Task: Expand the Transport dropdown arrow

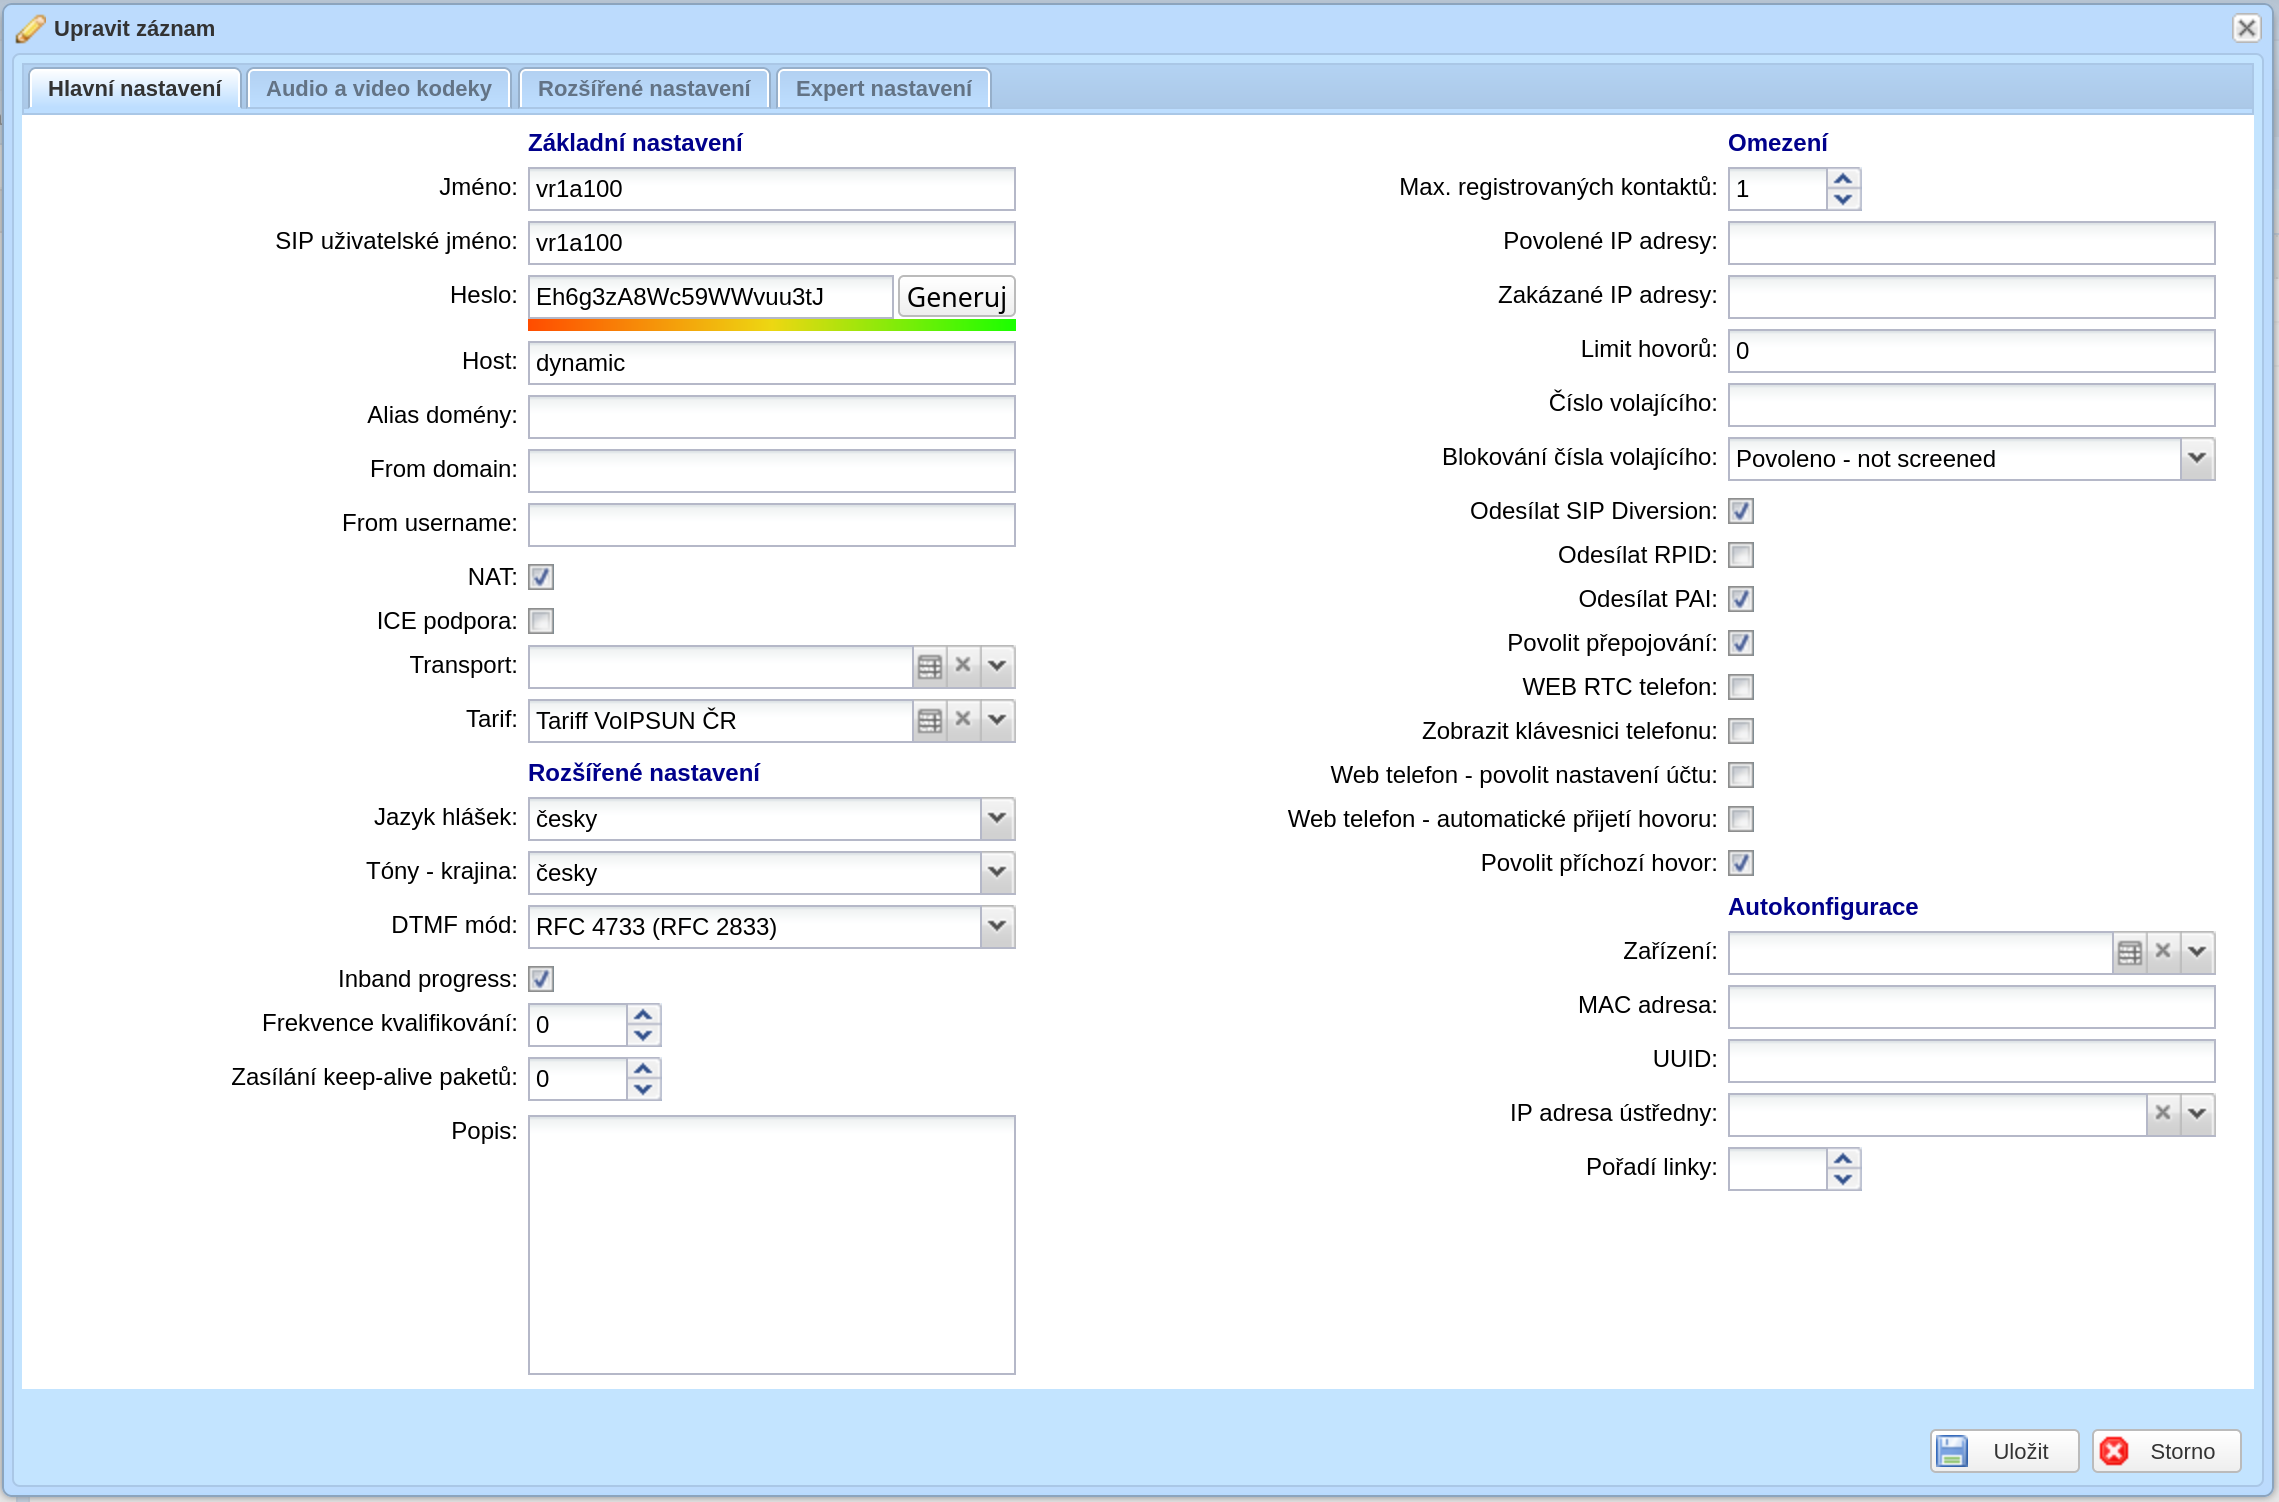Action: point(997,666)
